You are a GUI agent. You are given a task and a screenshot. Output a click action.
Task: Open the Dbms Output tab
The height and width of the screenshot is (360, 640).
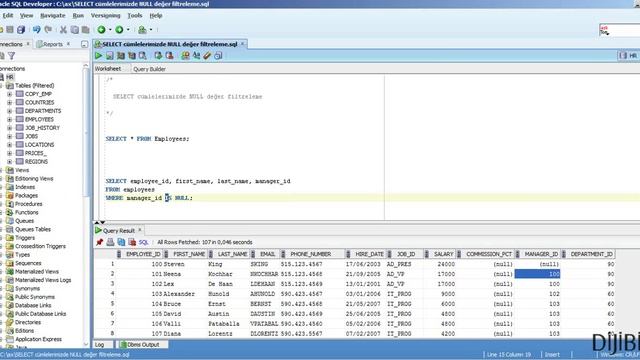click(143, 345)
